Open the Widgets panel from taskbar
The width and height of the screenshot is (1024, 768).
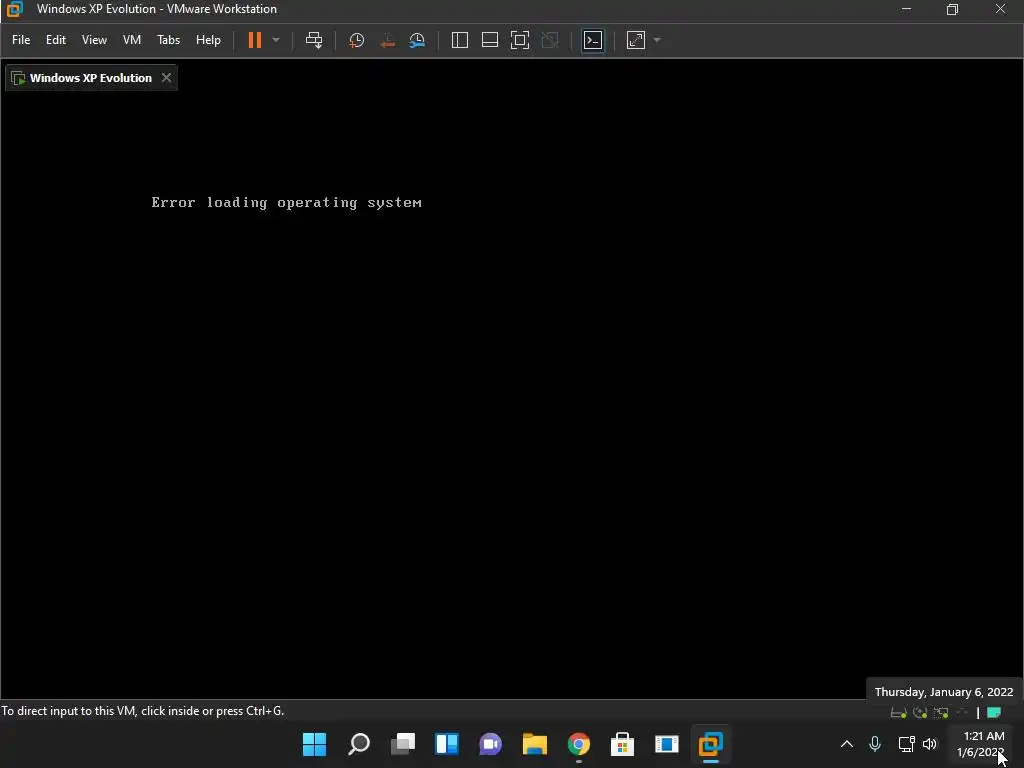point(447,744)
